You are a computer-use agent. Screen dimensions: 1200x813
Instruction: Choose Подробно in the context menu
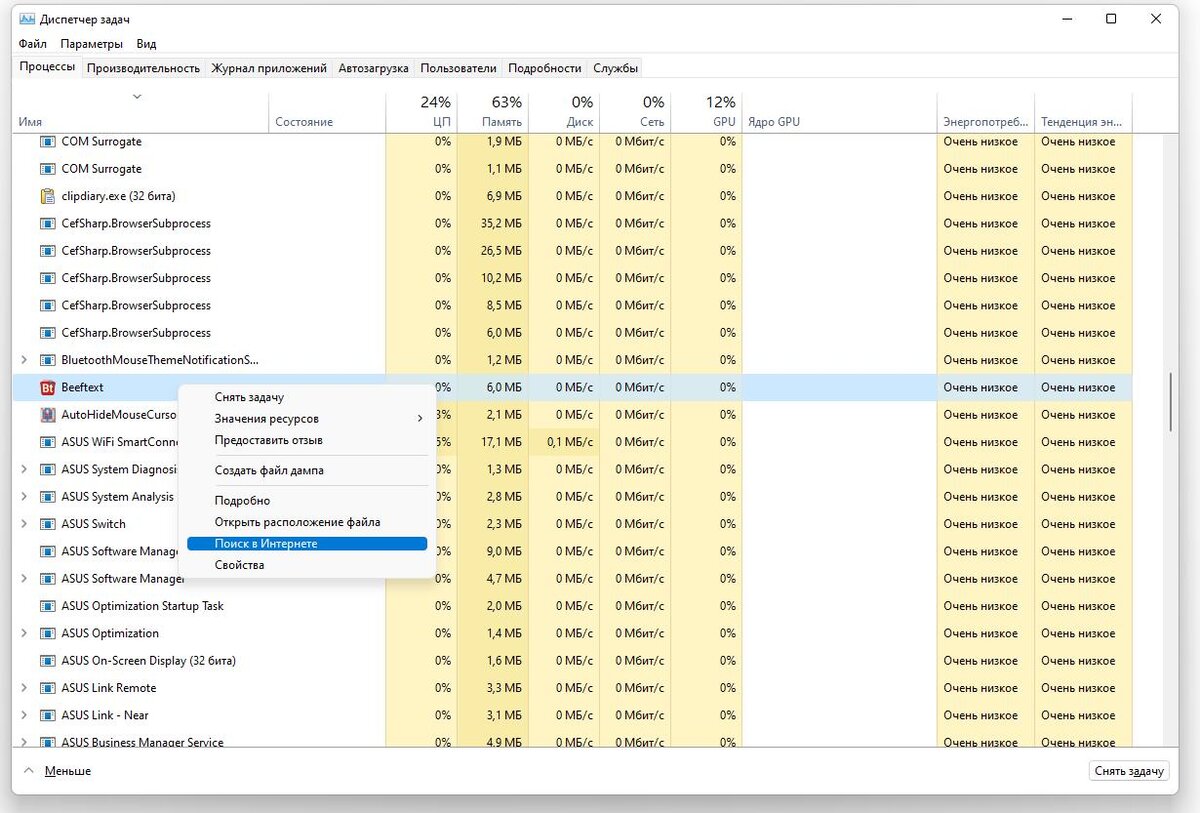point(307,500)
